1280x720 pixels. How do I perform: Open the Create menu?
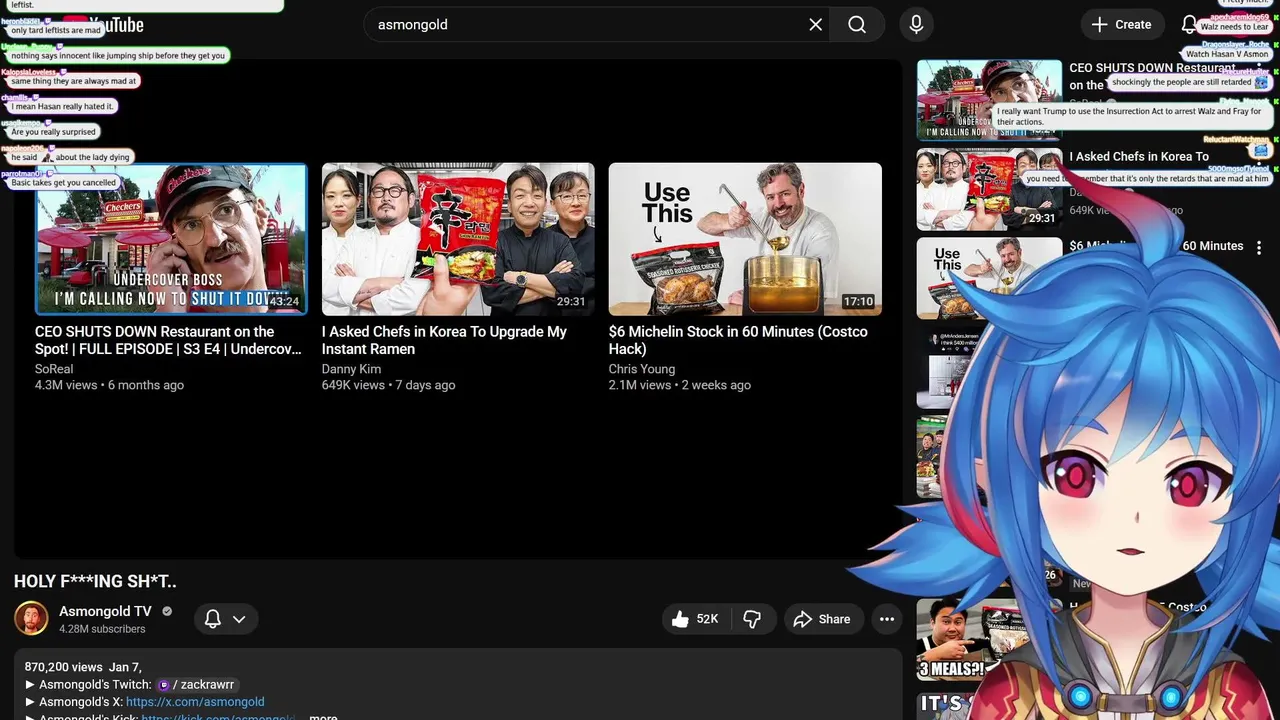point(1122,25)
